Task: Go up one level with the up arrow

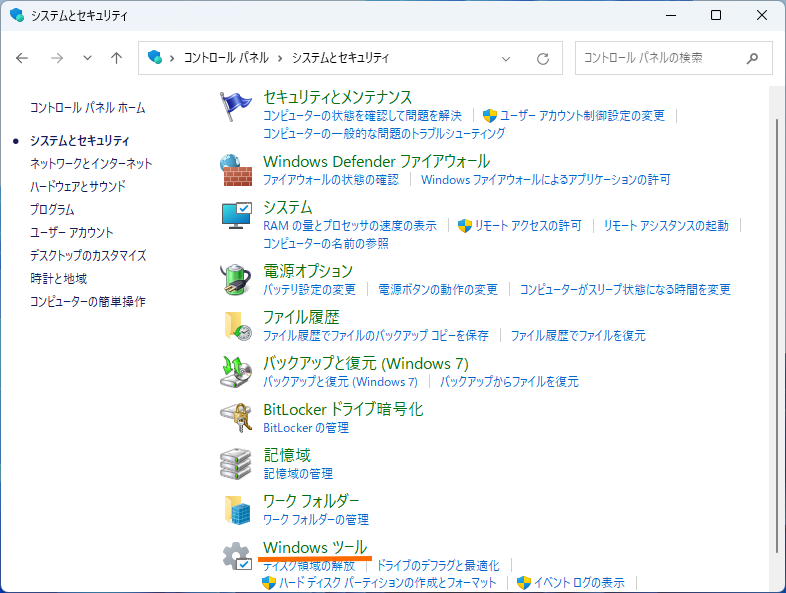Action: (116, 58)
